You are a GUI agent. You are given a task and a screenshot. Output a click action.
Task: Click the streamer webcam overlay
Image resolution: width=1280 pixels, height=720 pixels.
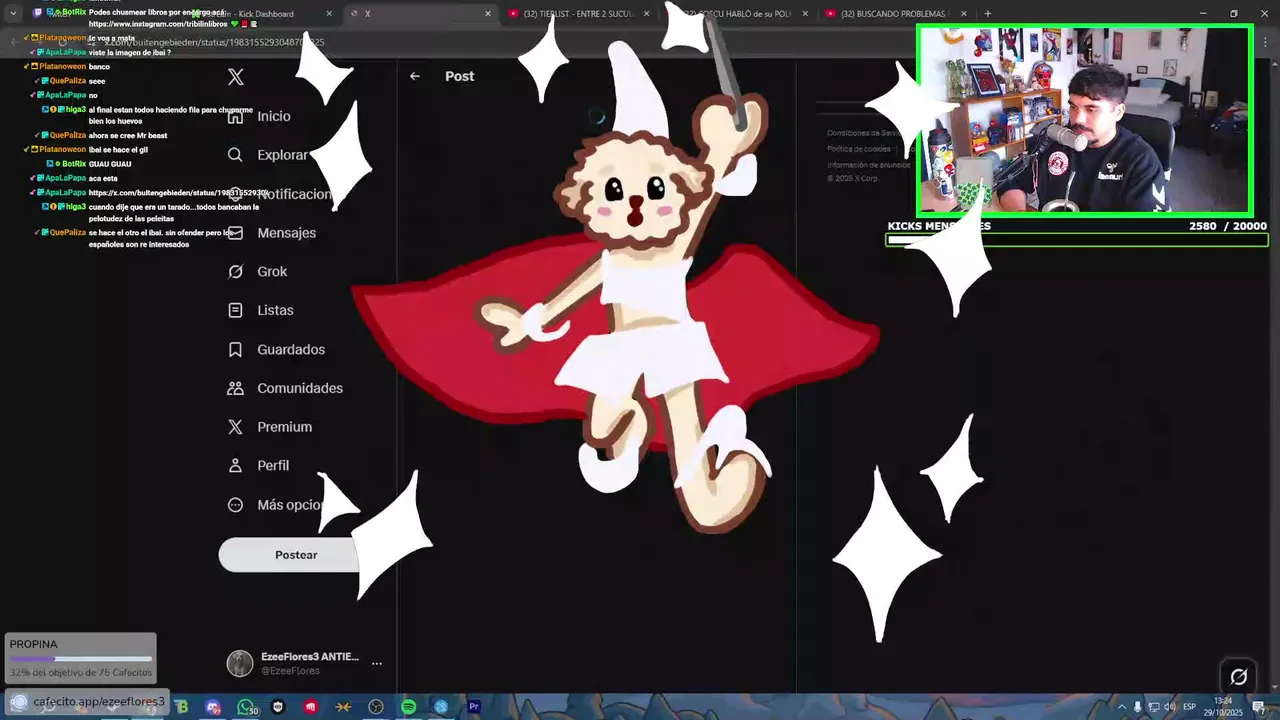click(x=1085, y=120)
